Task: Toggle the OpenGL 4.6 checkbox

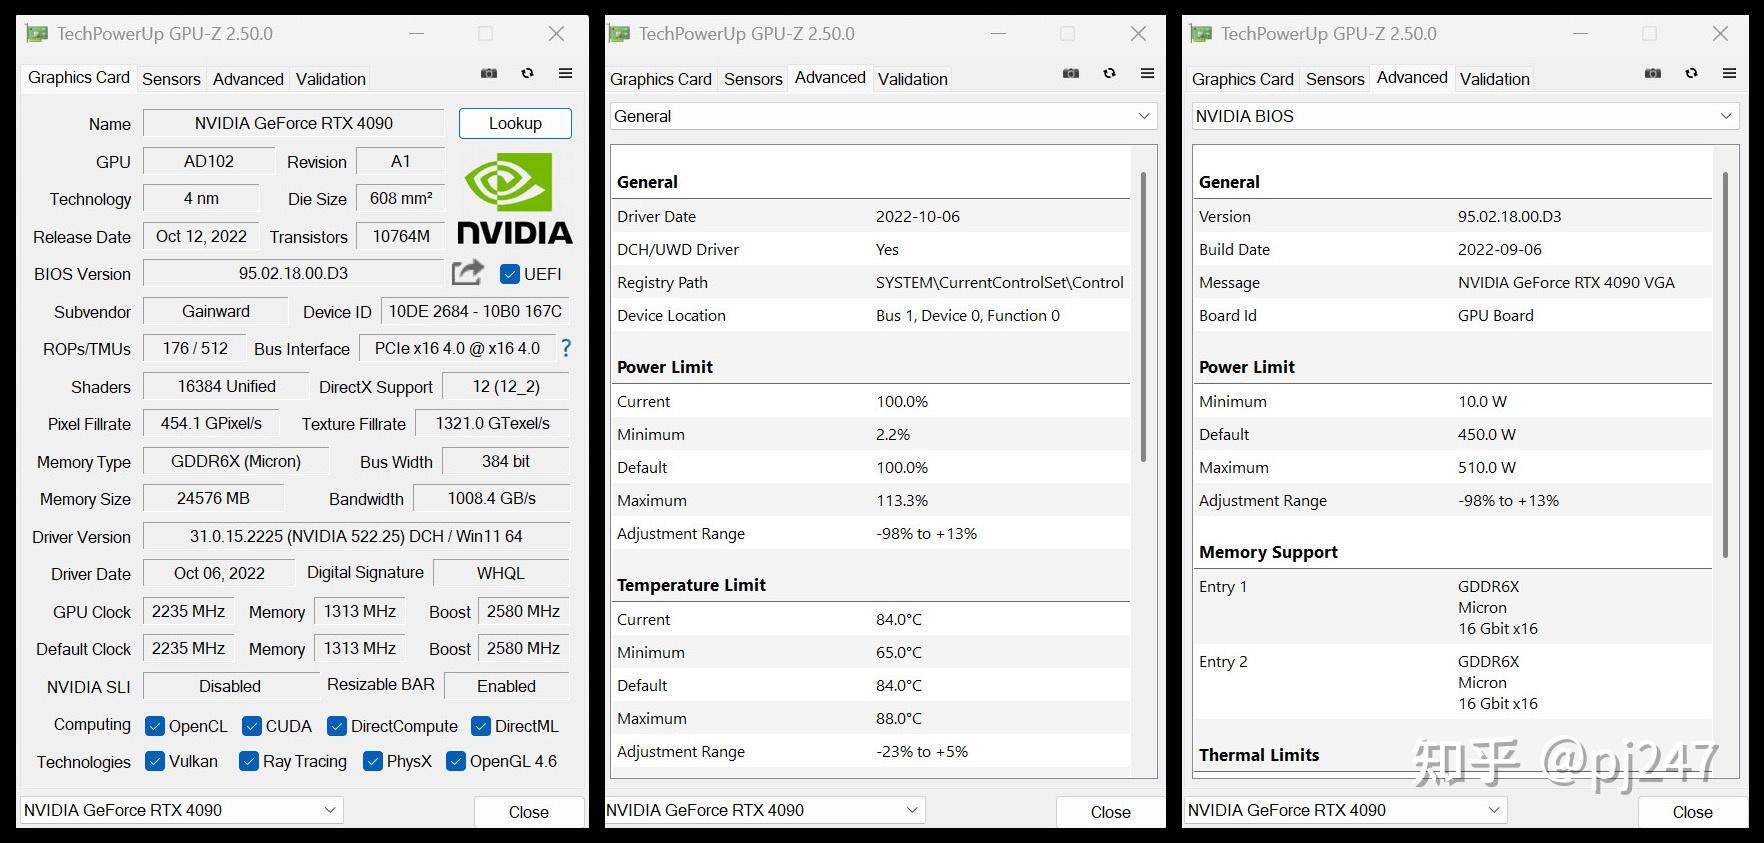Action: pos(456,761)
